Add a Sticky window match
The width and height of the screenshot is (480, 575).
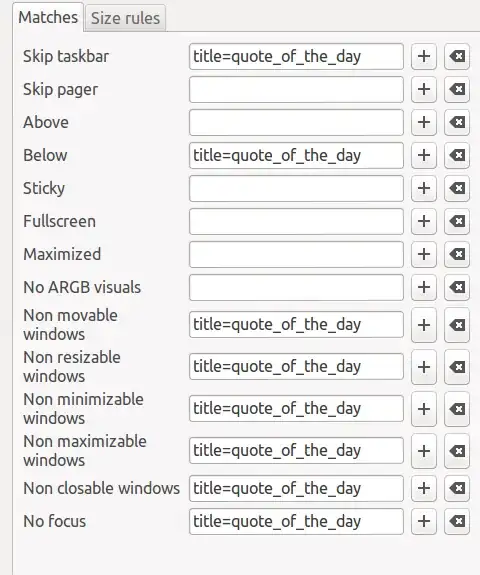point(424,188)
